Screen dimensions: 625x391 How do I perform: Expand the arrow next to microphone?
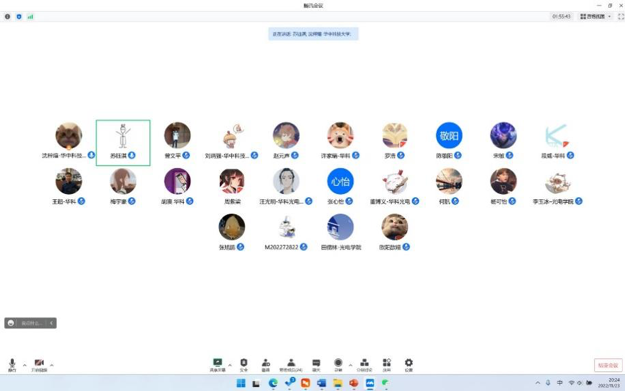(x=24, y=365)
